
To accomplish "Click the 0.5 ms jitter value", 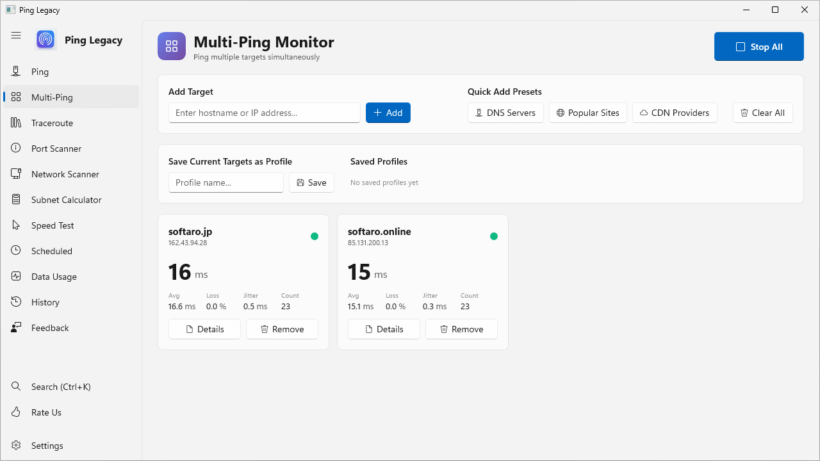I will tap(255, 306).
